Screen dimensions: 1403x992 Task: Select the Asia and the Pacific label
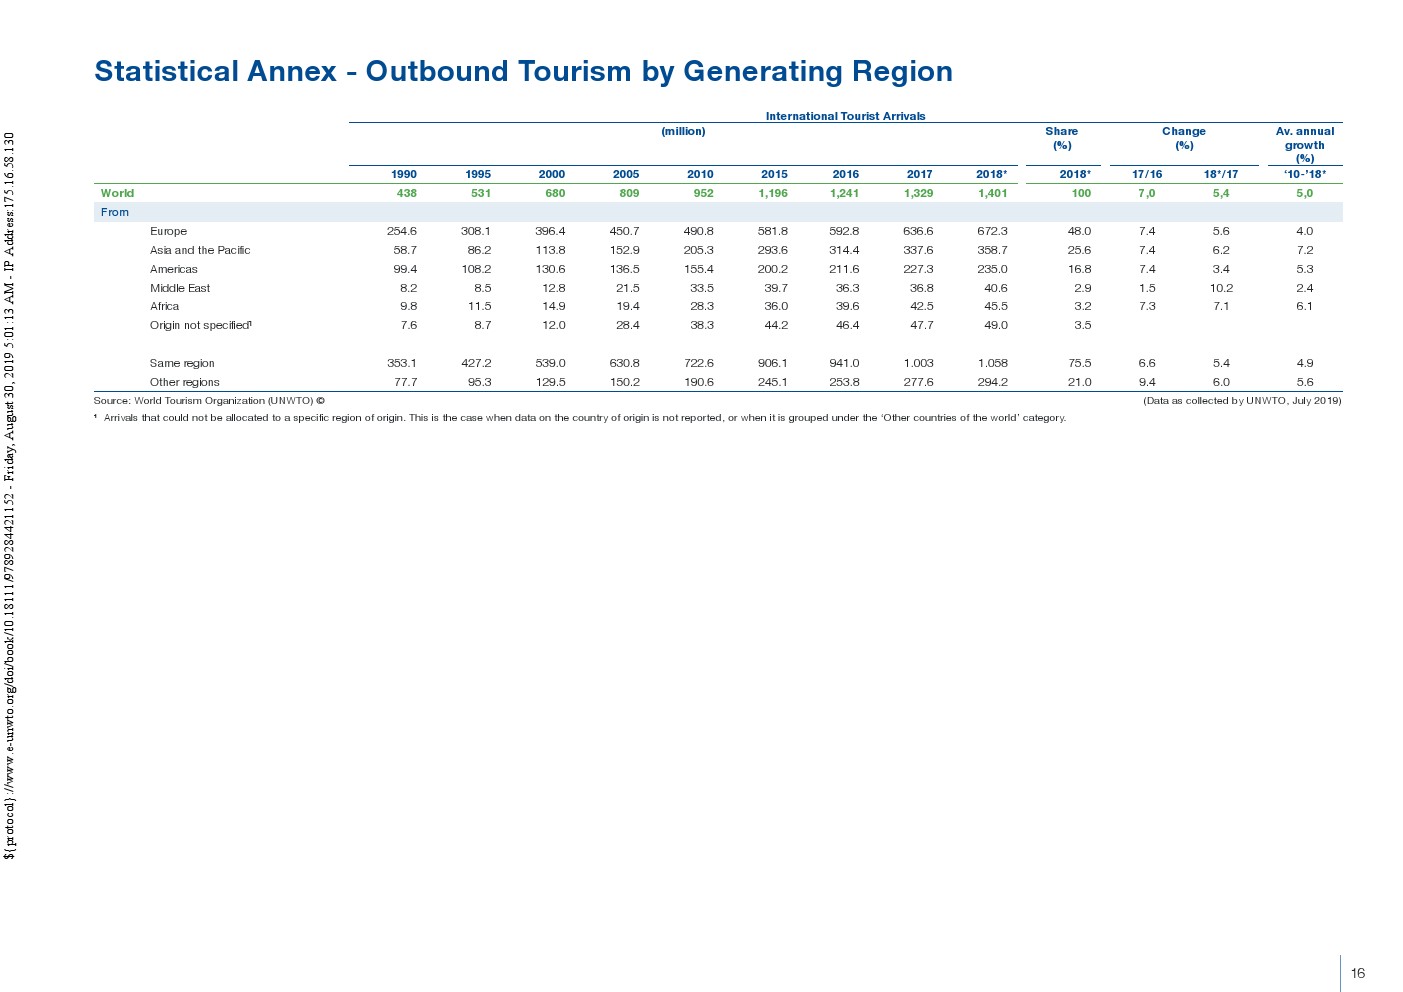200,250
